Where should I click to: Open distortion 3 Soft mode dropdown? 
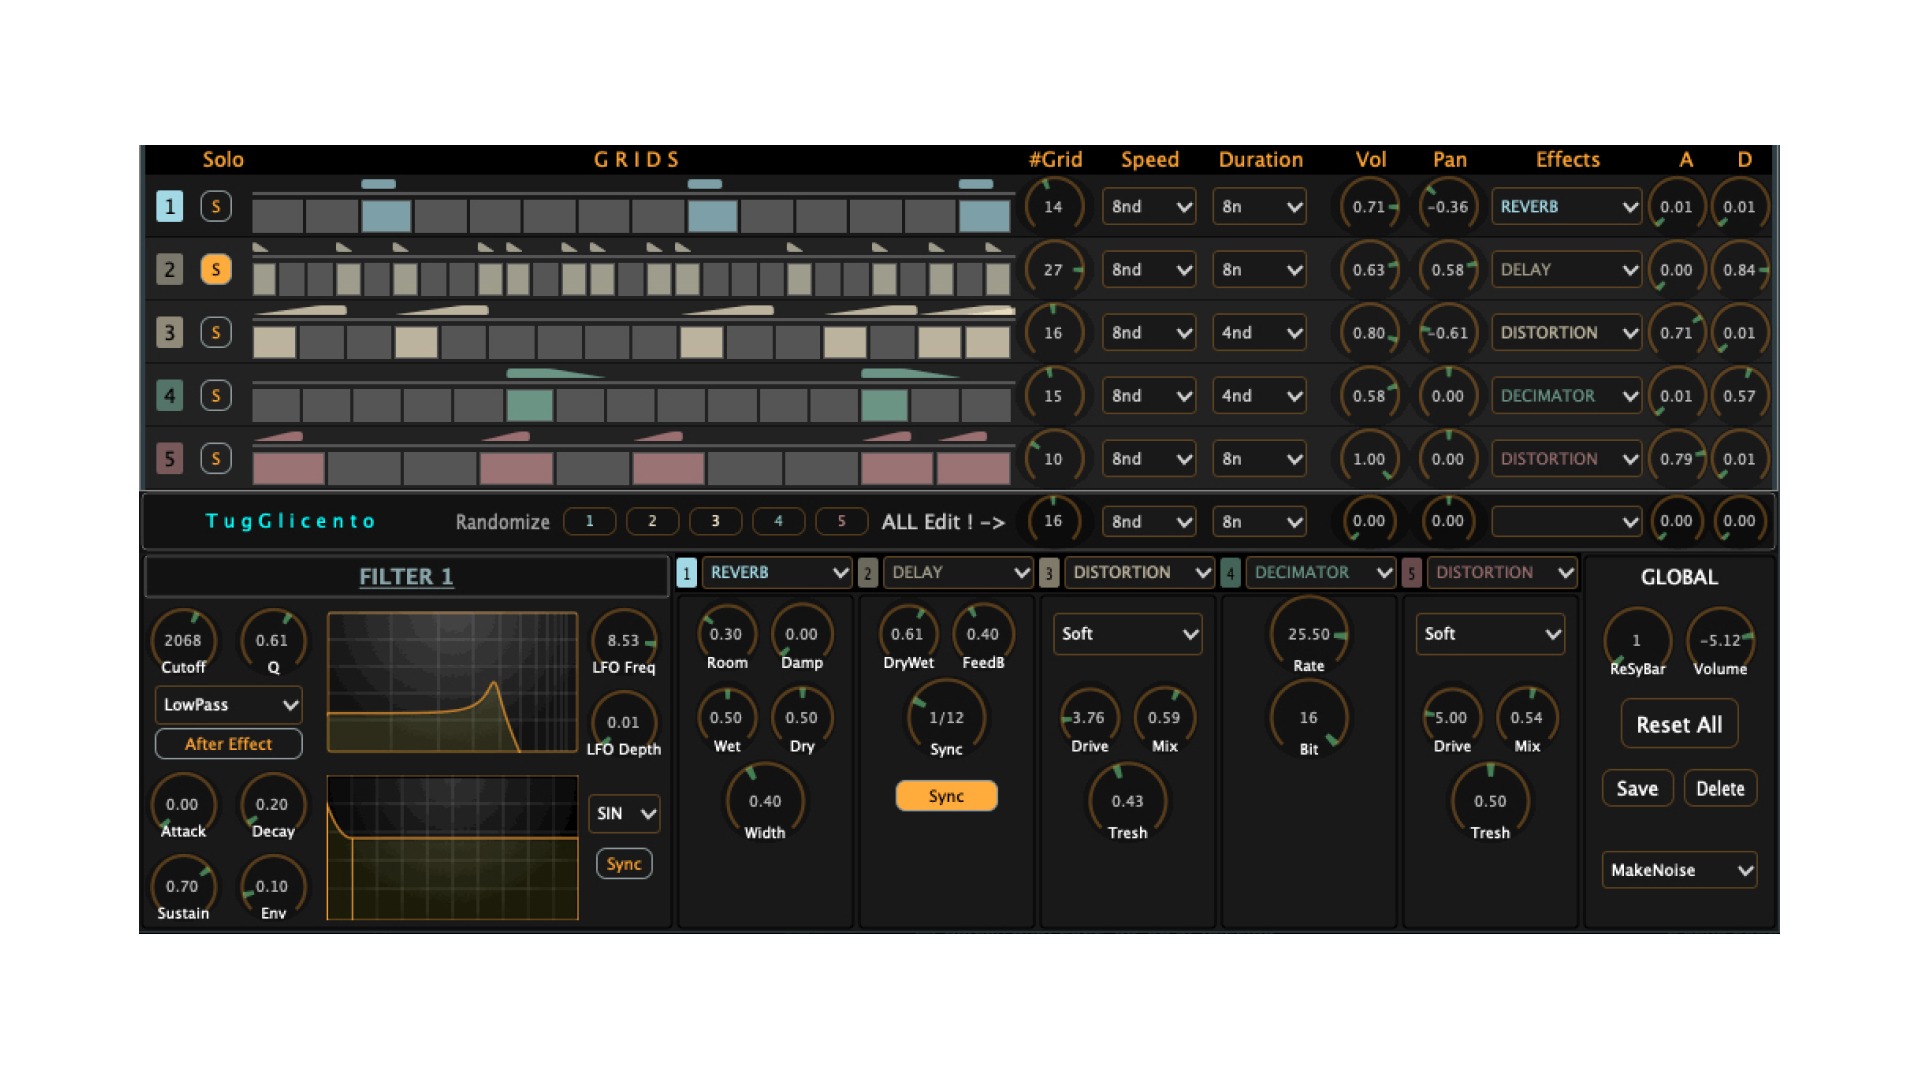1127,634
